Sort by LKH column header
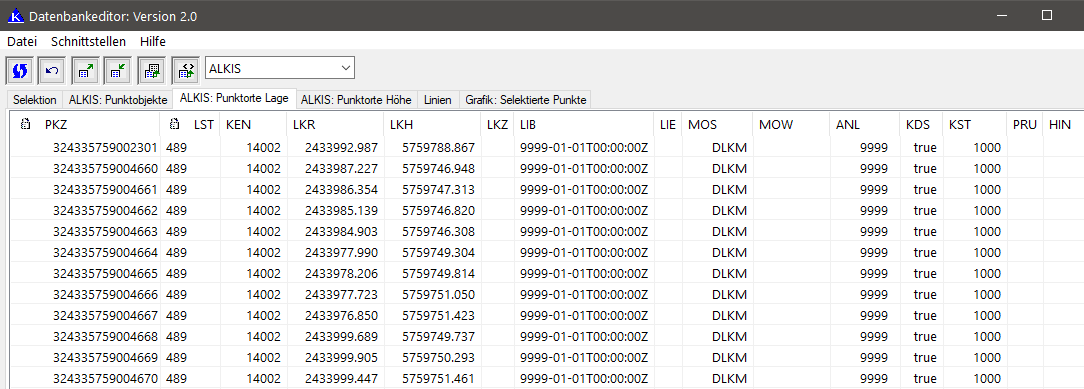Image resolution: width=1084 pixels, height=389 pixels. click(x=401, y=125)
